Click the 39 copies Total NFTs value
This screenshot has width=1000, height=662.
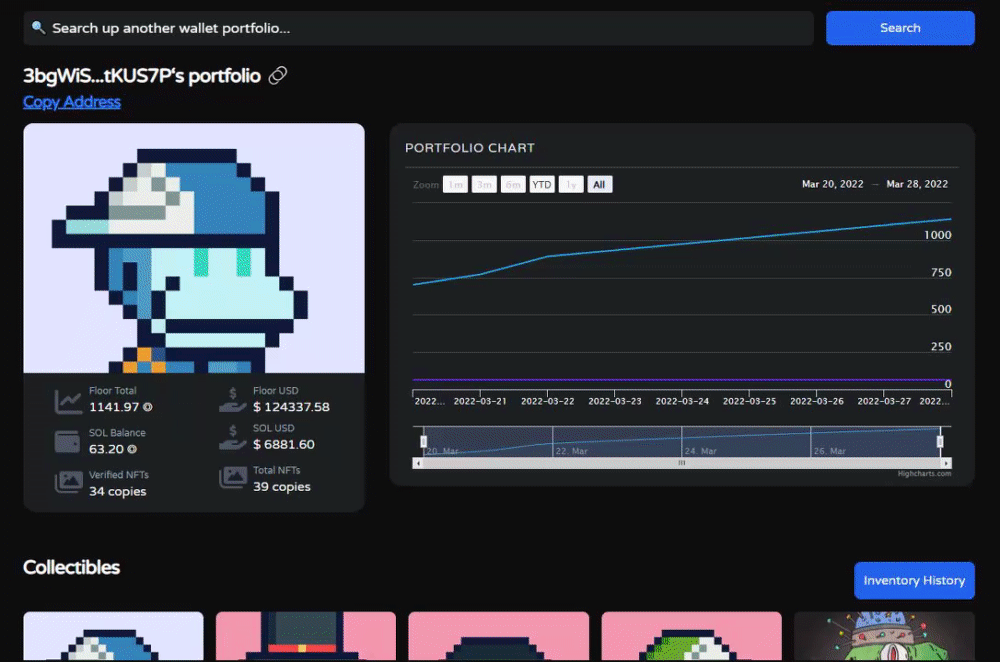coord(282,487)
